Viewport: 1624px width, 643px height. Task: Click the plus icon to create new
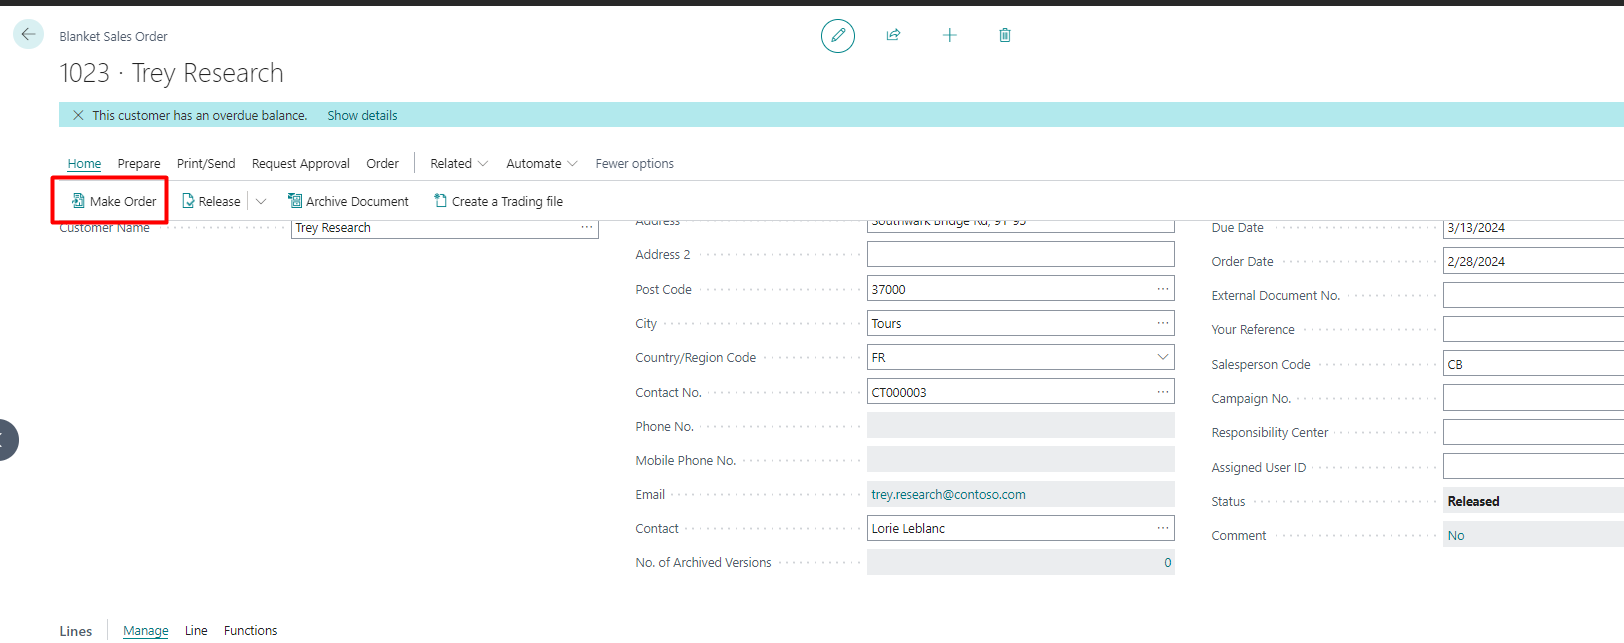pos(949,35)
